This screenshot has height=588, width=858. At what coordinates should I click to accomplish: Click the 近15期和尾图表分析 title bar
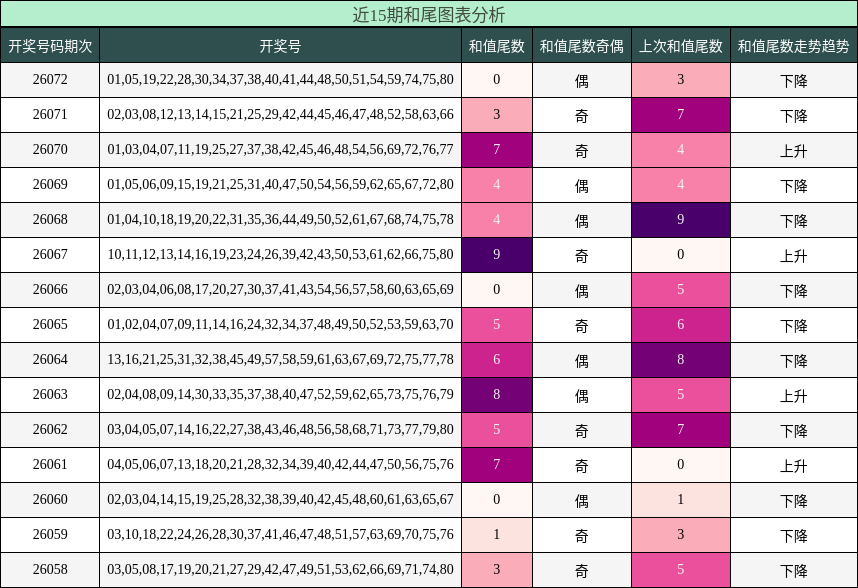(x=429, y=13)
